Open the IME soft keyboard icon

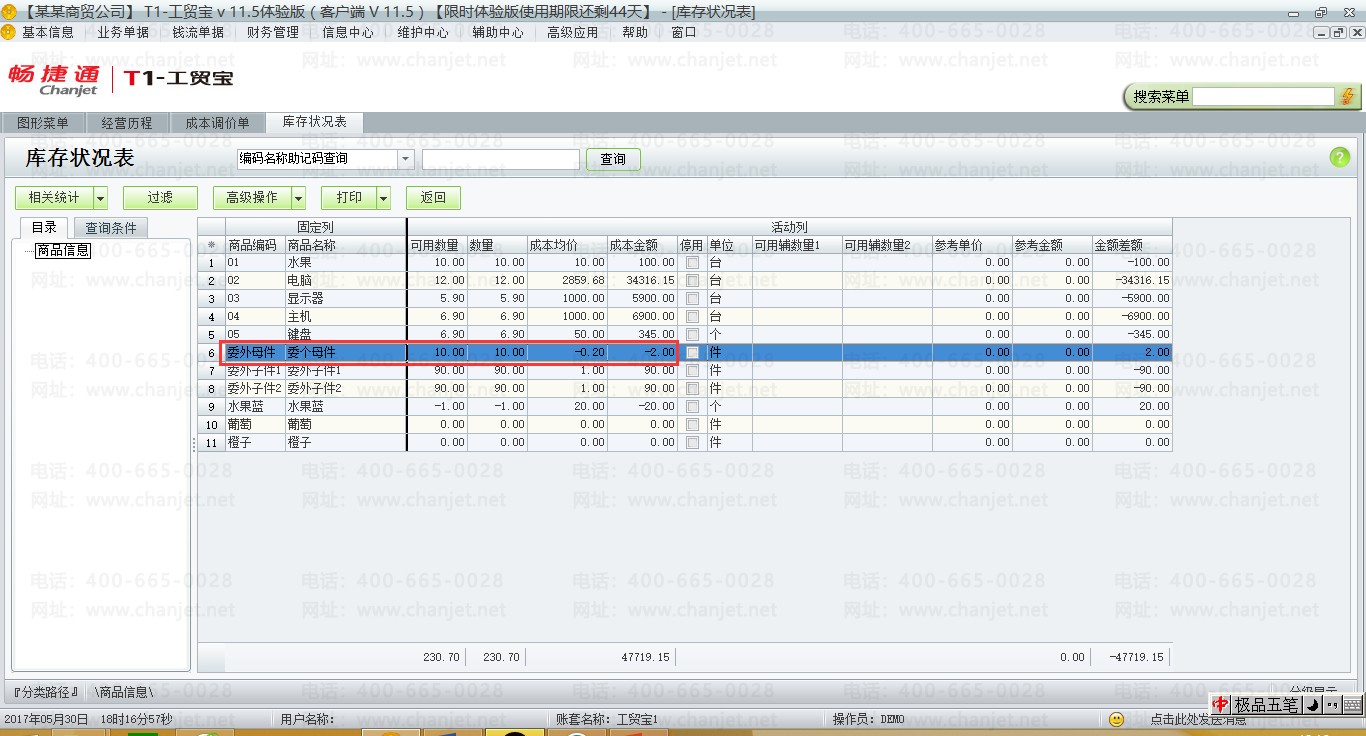pyautogui.click(x=1352, y=705)
